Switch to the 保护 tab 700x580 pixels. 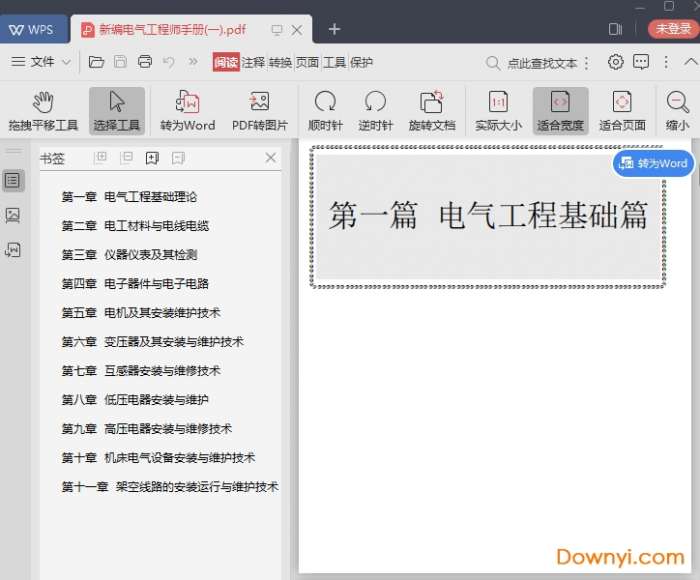click(361, 62)
